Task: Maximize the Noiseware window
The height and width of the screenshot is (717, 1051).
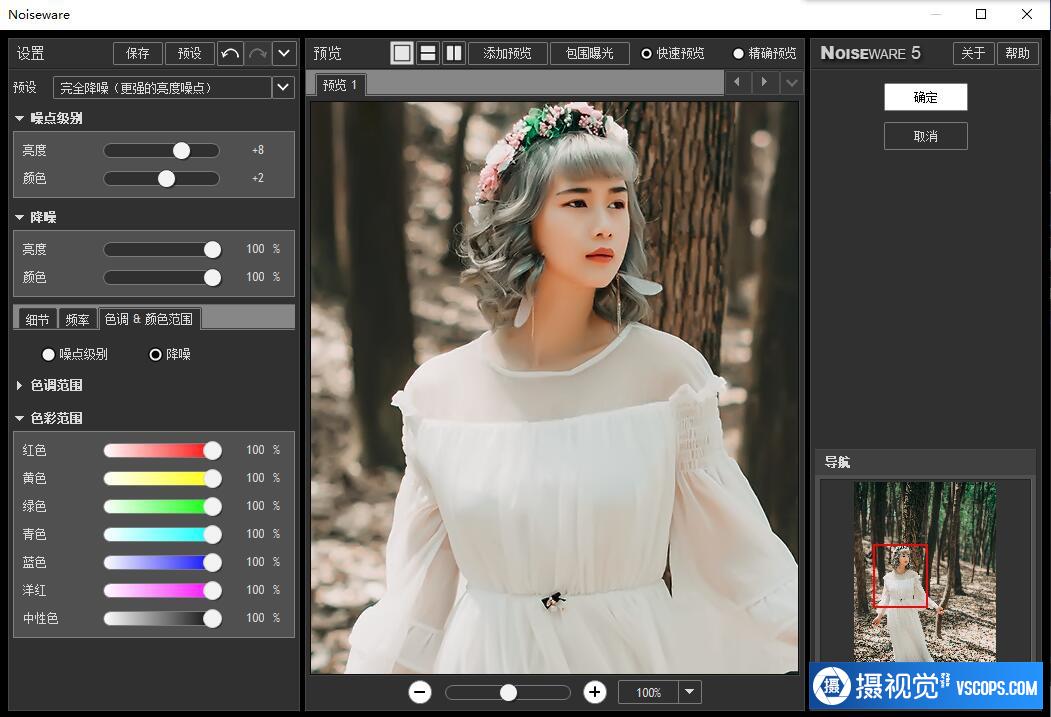Action: [x=981, y=14]
